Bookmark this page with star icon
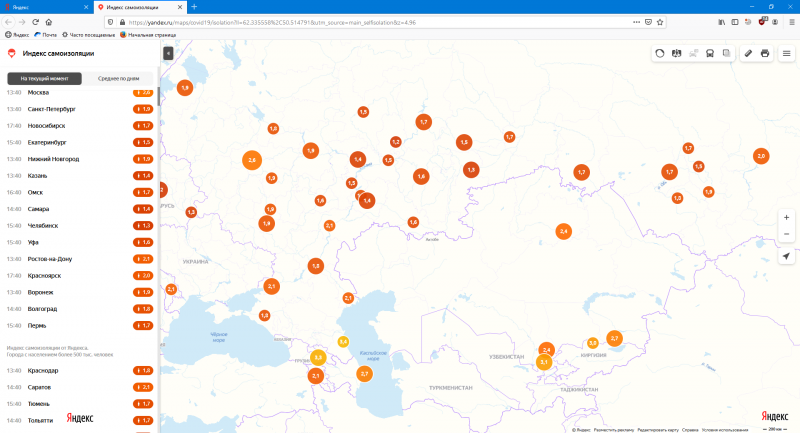800x433 pixels. (x=660, y=22)
